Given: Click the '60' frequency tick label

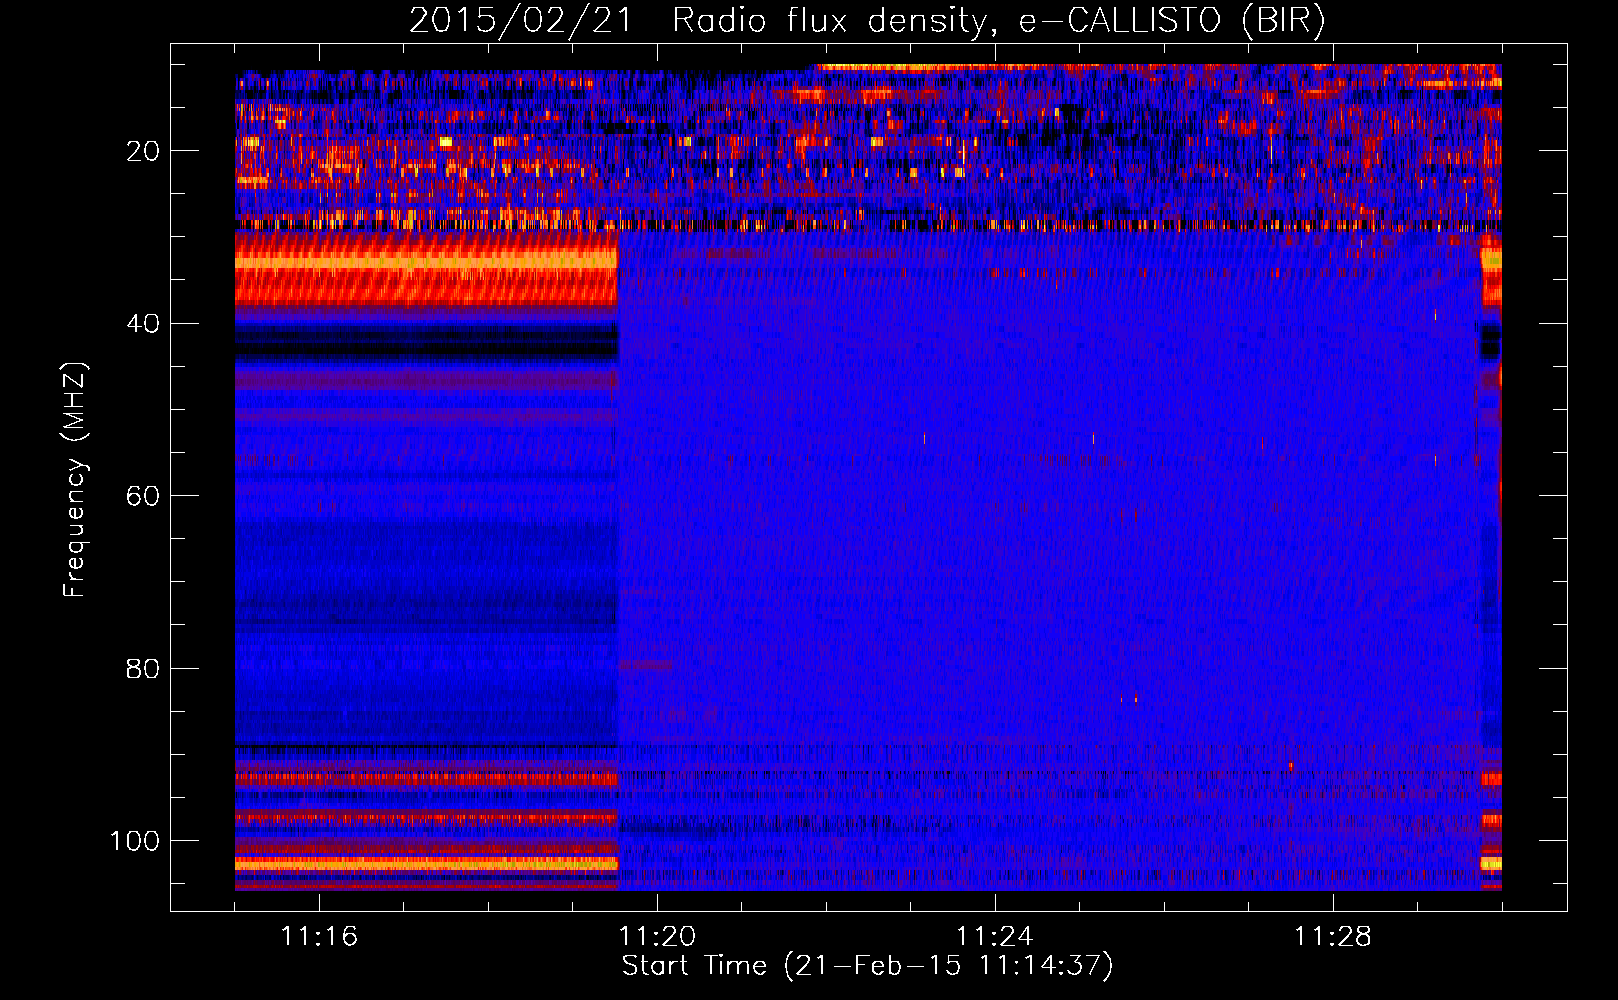Looking at the screenshot, I should 144,496.
